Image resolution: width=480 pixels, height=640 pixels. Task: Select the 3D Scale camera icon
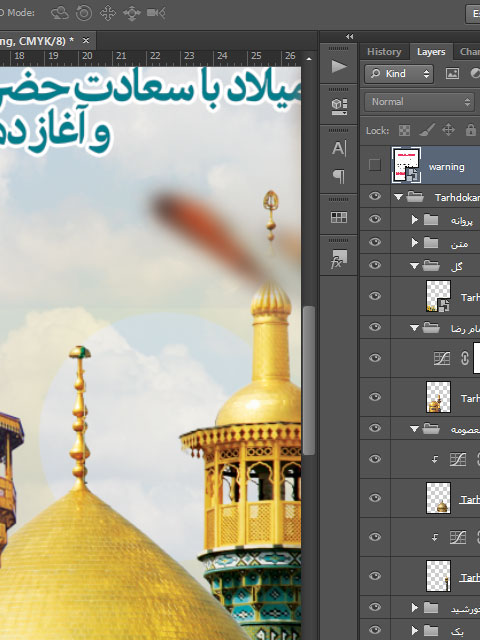(x=156, y=13)
